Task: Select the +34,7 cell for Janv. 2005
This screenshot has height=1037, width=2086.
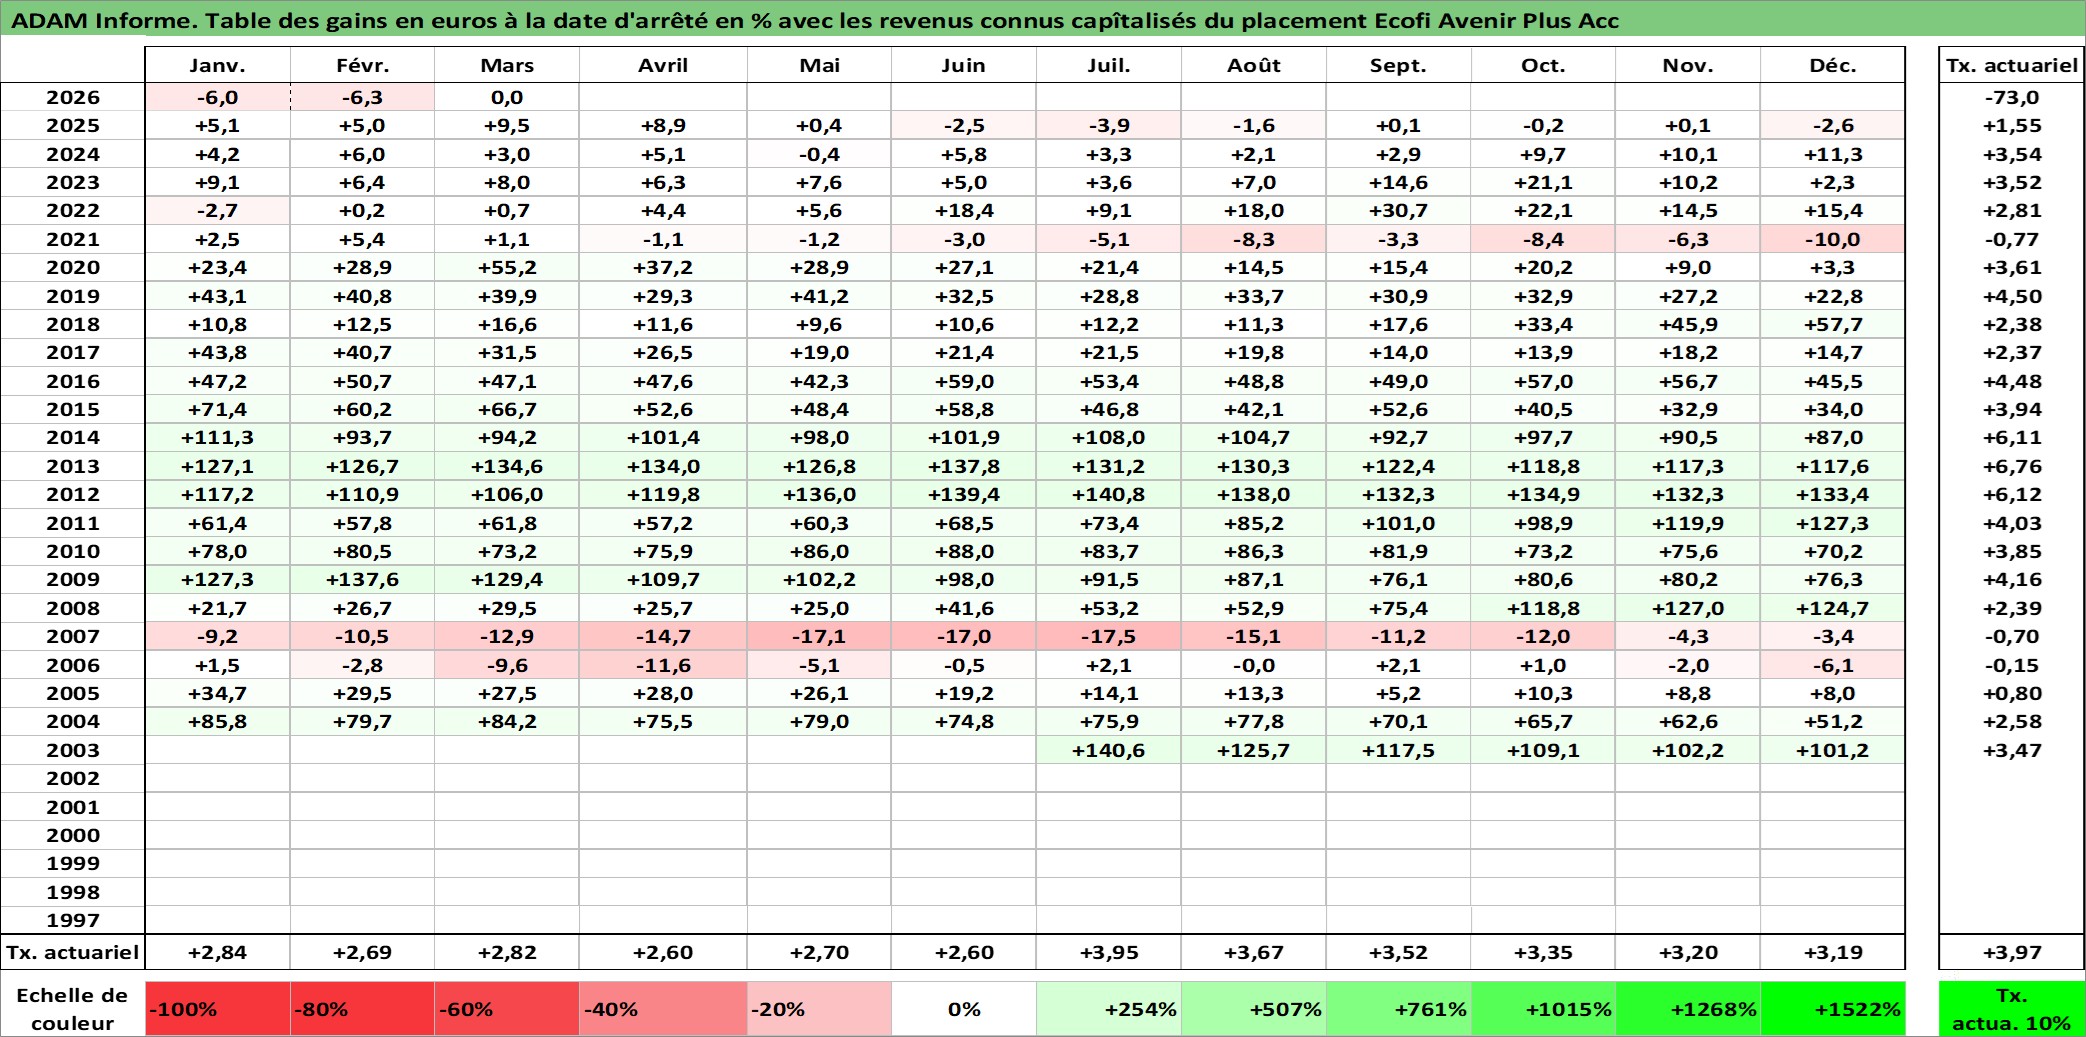Action: click(x=218, y=693)
